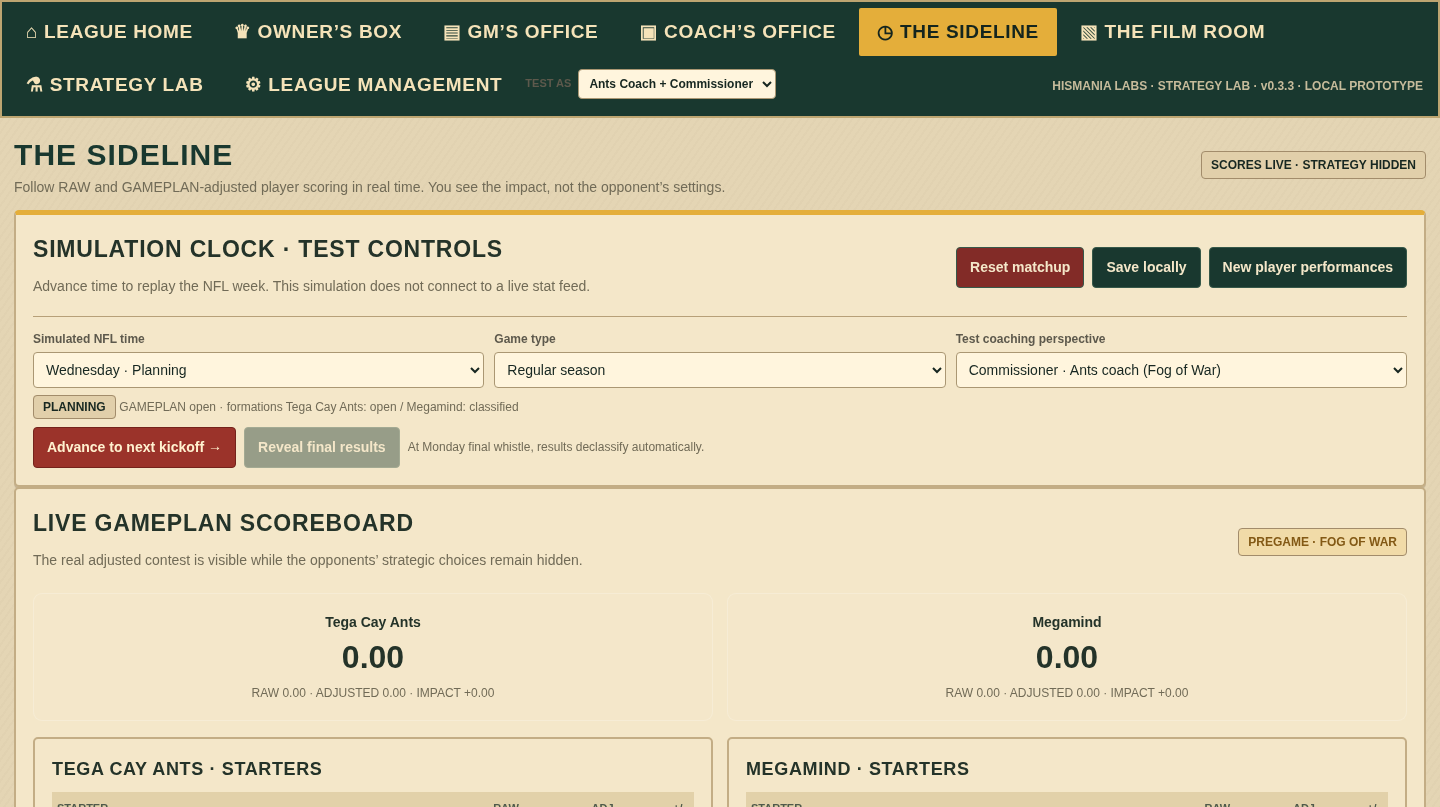Expand the Simulated NFL time dropdown
Viewport: 1440px width, 807px height.
(258, 370)
